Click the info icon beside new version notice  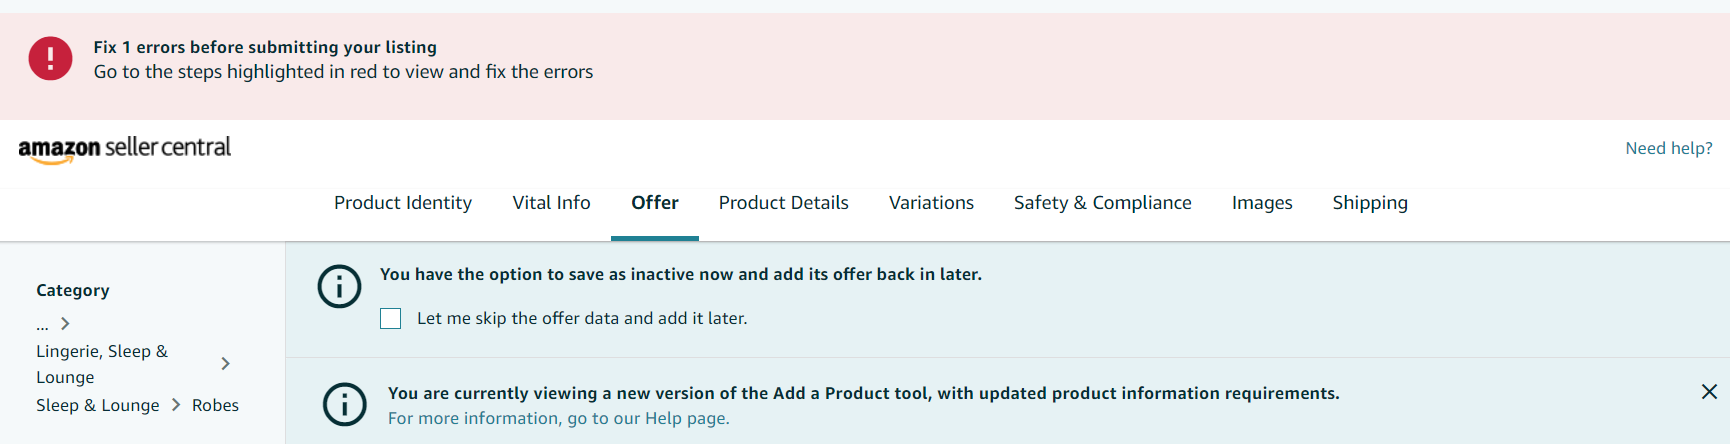[x=345, y=404]
